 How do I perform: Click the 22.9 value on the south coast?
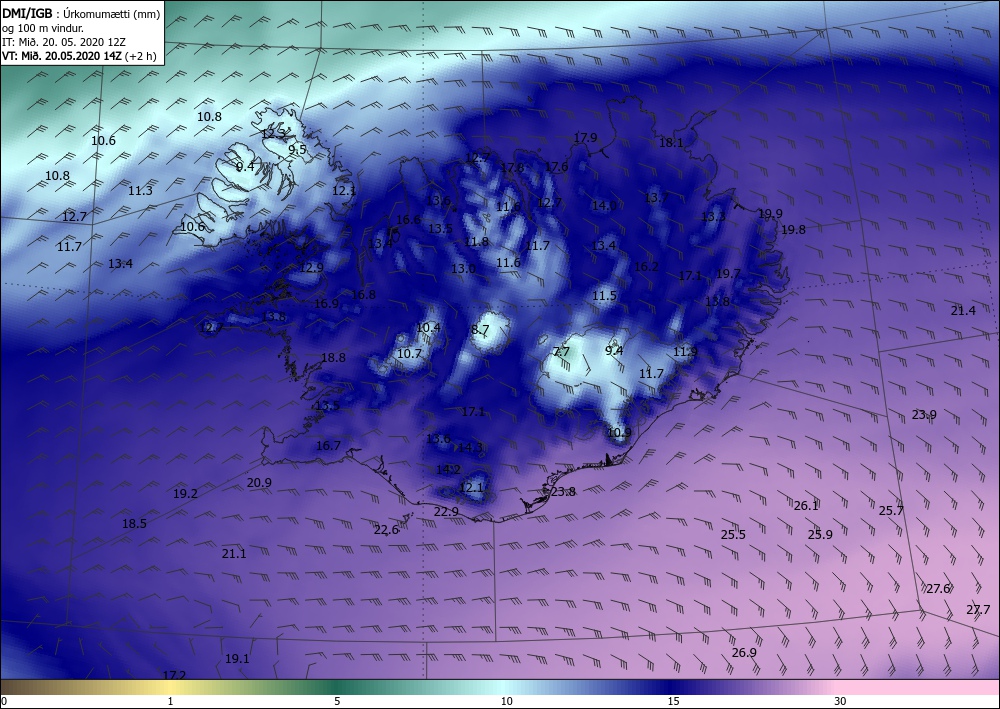(446, 511)
